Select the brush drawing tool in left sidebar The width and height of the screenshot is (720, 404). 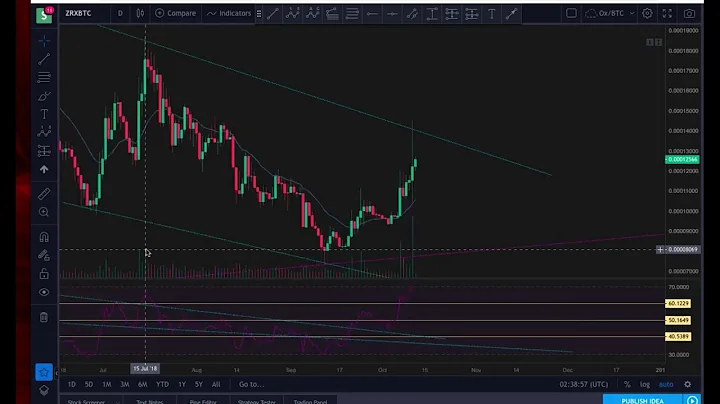[x=44, y=96]
